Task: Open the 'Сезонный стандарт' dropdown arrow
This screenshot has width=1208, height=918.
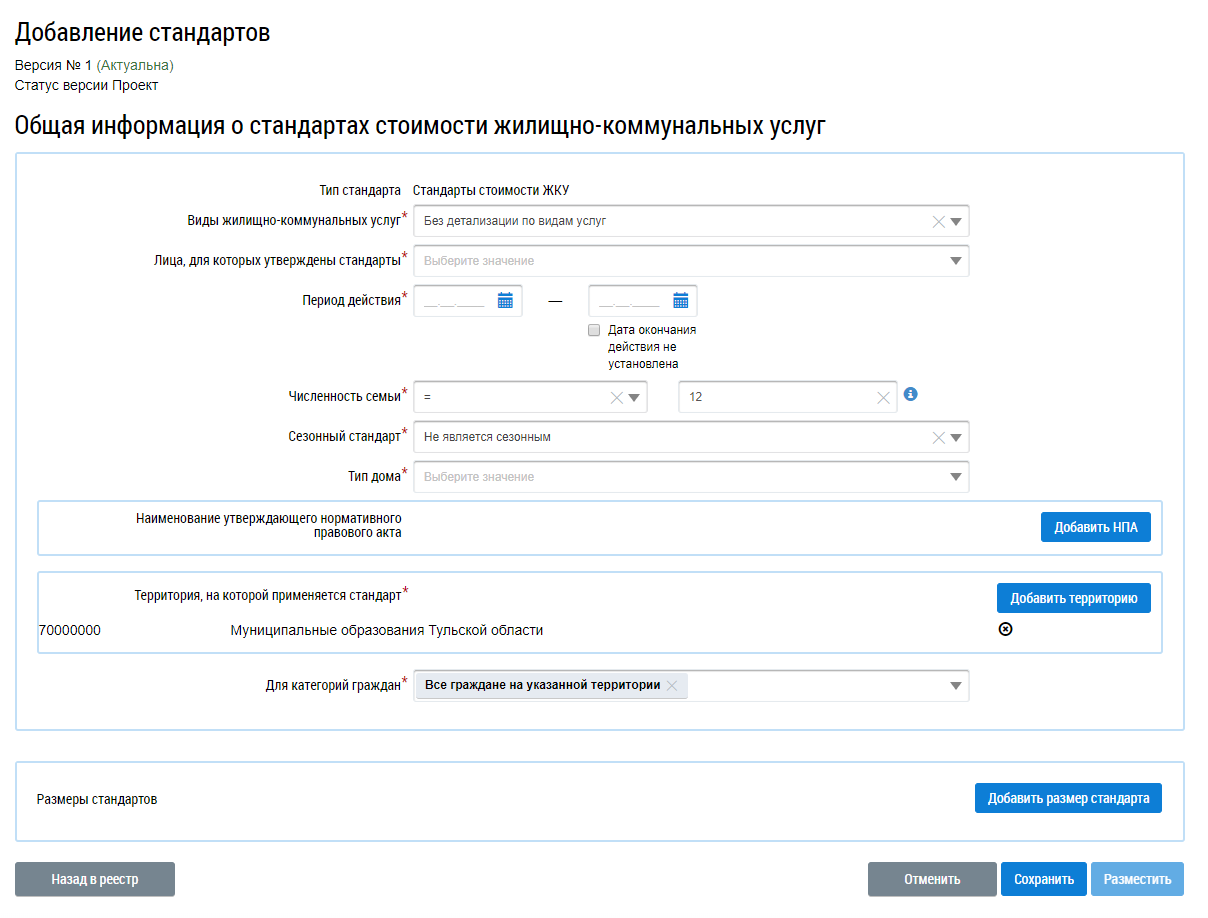Action: [x=957, y=438]
